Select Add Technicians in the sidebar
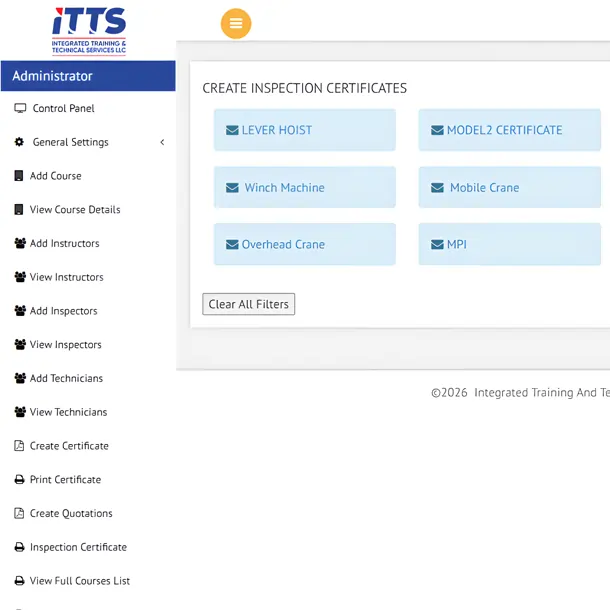Viewport: 610px width, 610px height. 66,378
